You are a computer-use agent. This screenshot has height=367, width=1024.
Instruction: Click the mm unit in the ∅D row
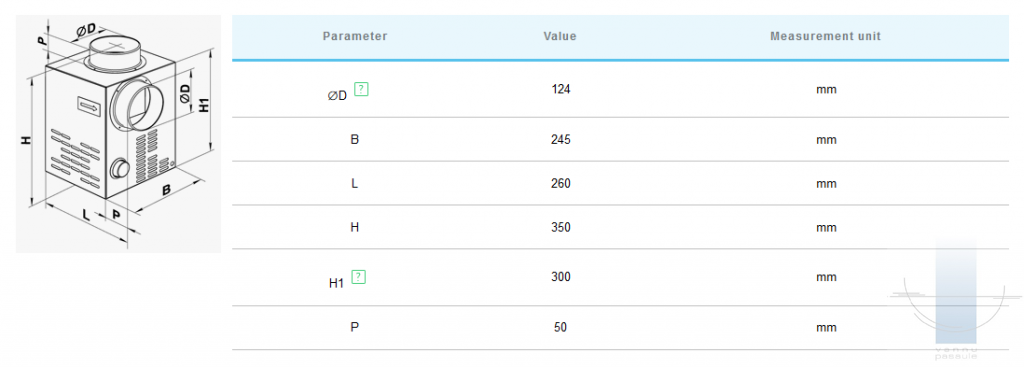(825, 90)
